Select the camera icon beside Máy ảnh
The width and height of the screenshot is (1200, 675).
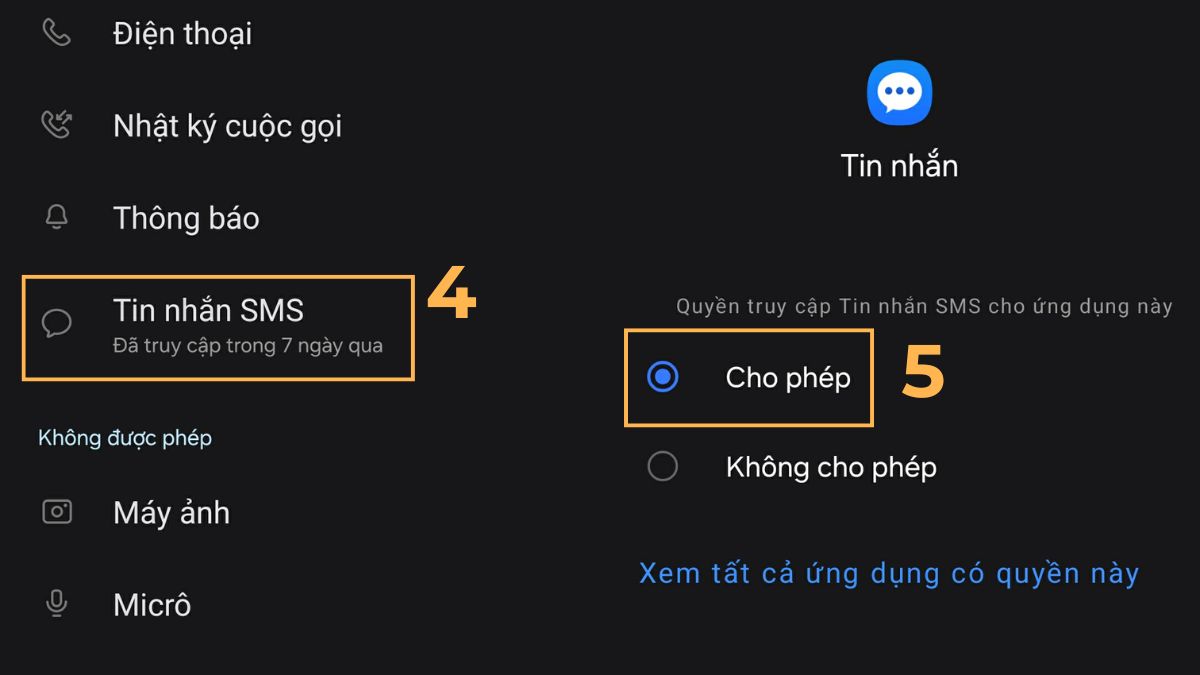pos(57,511)
